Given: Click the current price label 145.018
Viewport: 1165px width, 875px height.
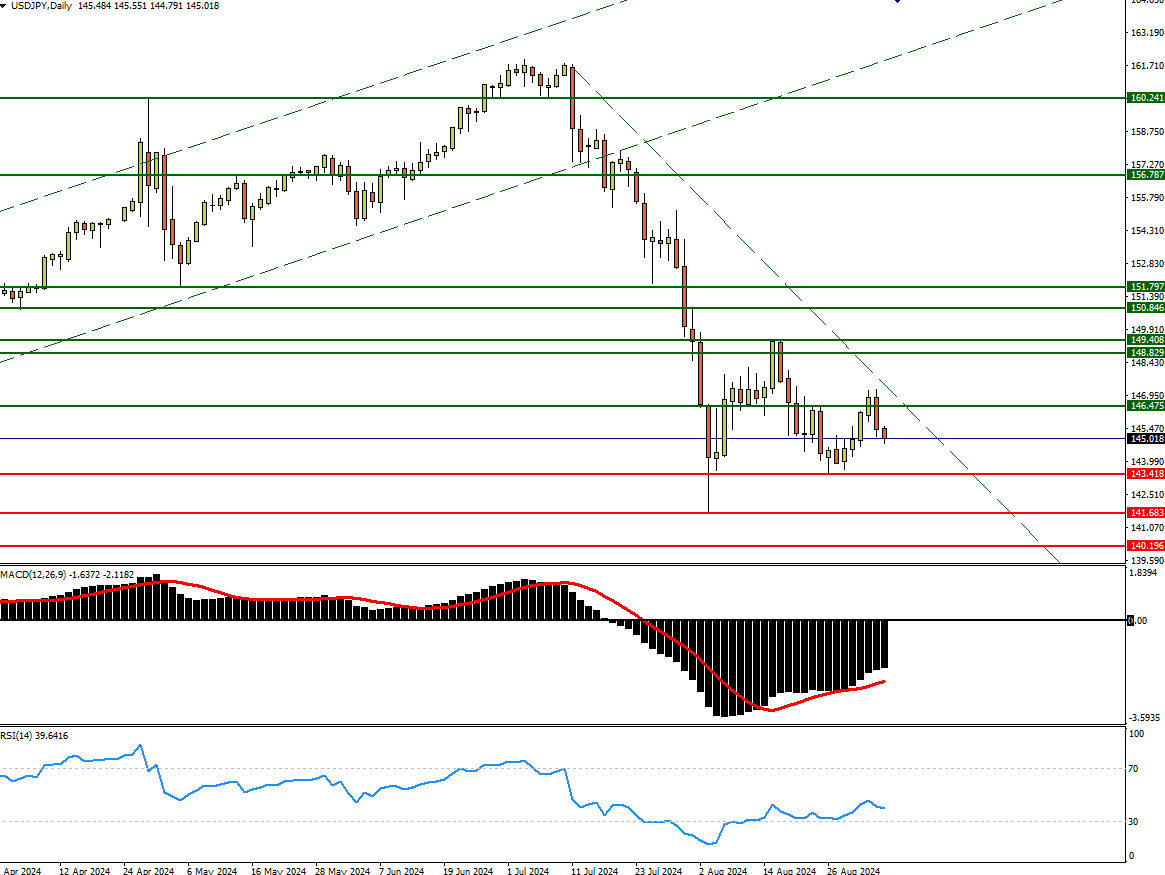Looking at the screenshot, I should 1146,438.
